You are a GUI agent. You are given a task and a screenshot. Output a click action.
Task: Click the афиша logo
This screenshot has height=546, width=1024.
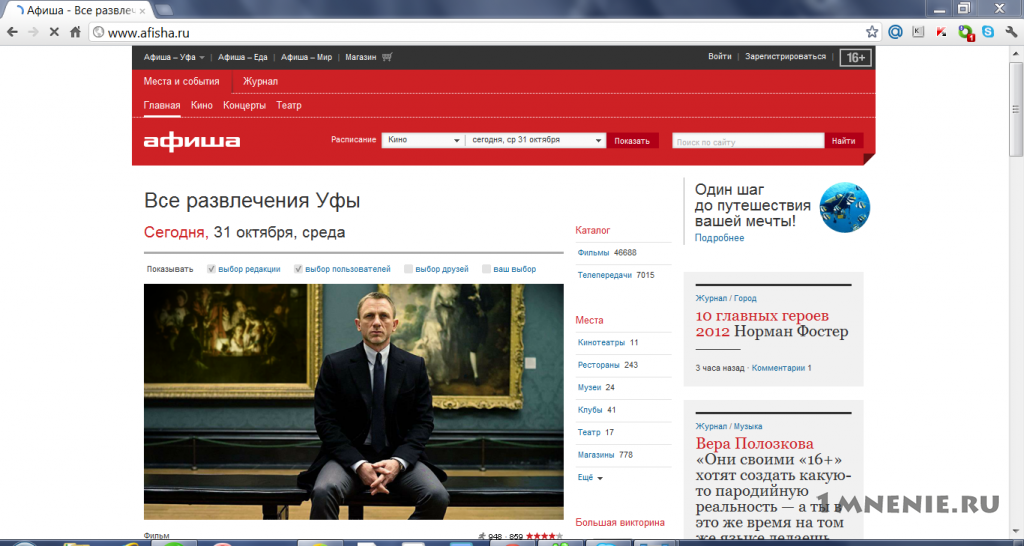[192, 142]
